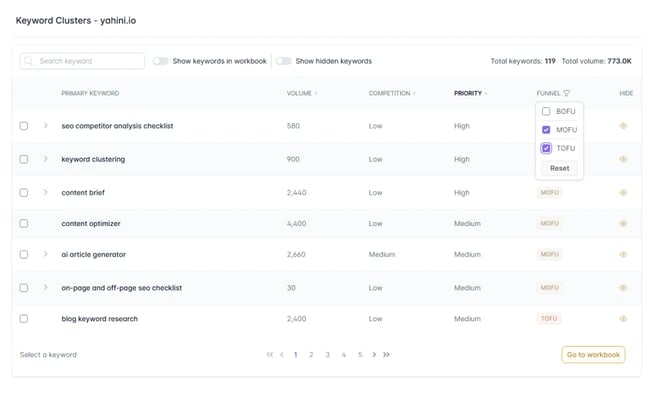
Task: Select the content brief row checkbox
Action: point(24,192)
